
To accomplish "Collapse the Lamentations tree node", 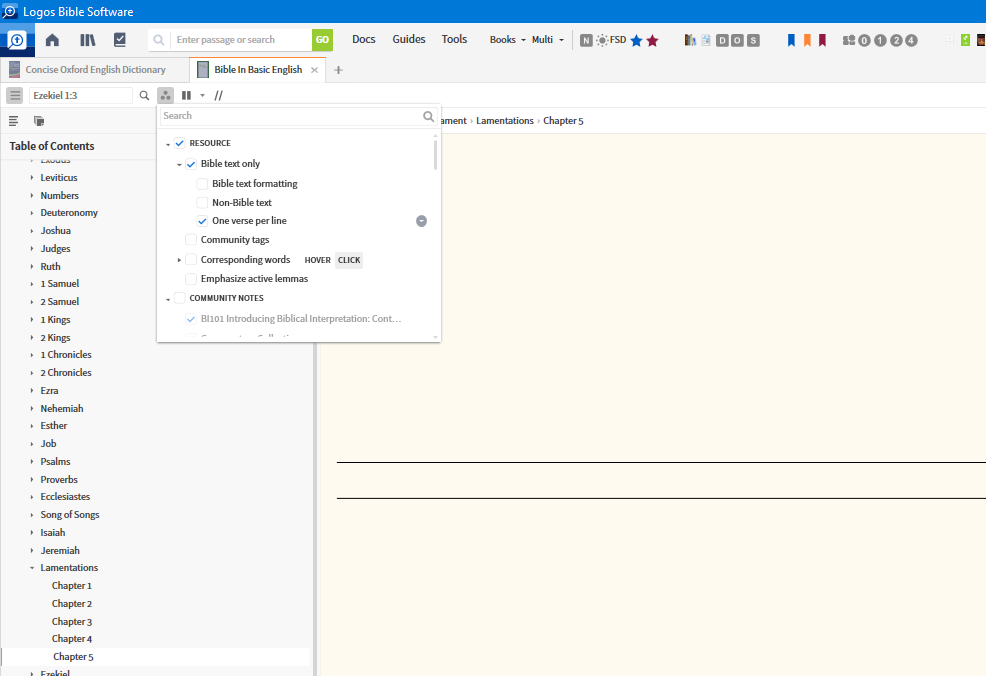I will [32, 568].
